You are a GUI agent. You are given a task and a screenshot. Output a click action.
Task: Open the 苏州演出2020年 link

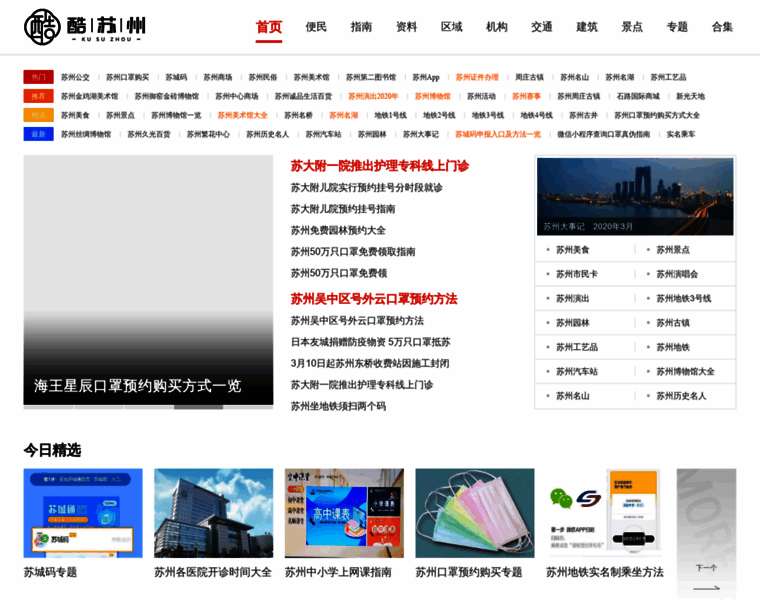(x=372, y=96)
